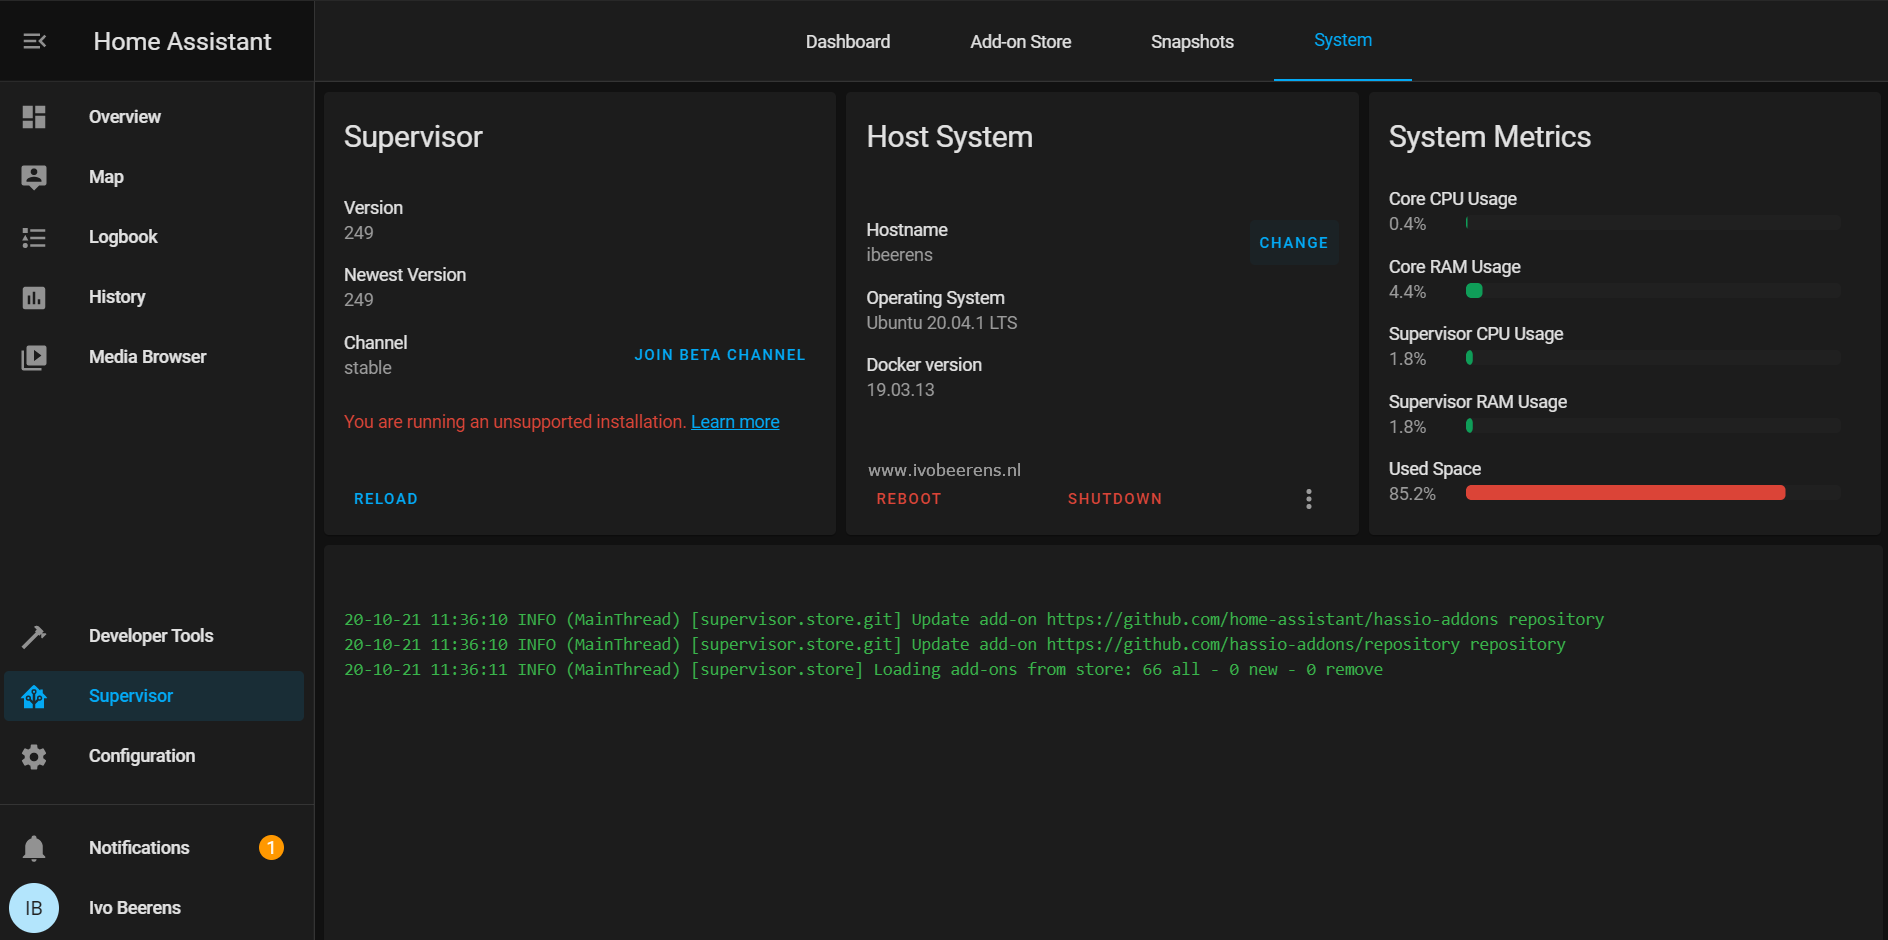Click Change hostname button

[x=1293, y=243]
